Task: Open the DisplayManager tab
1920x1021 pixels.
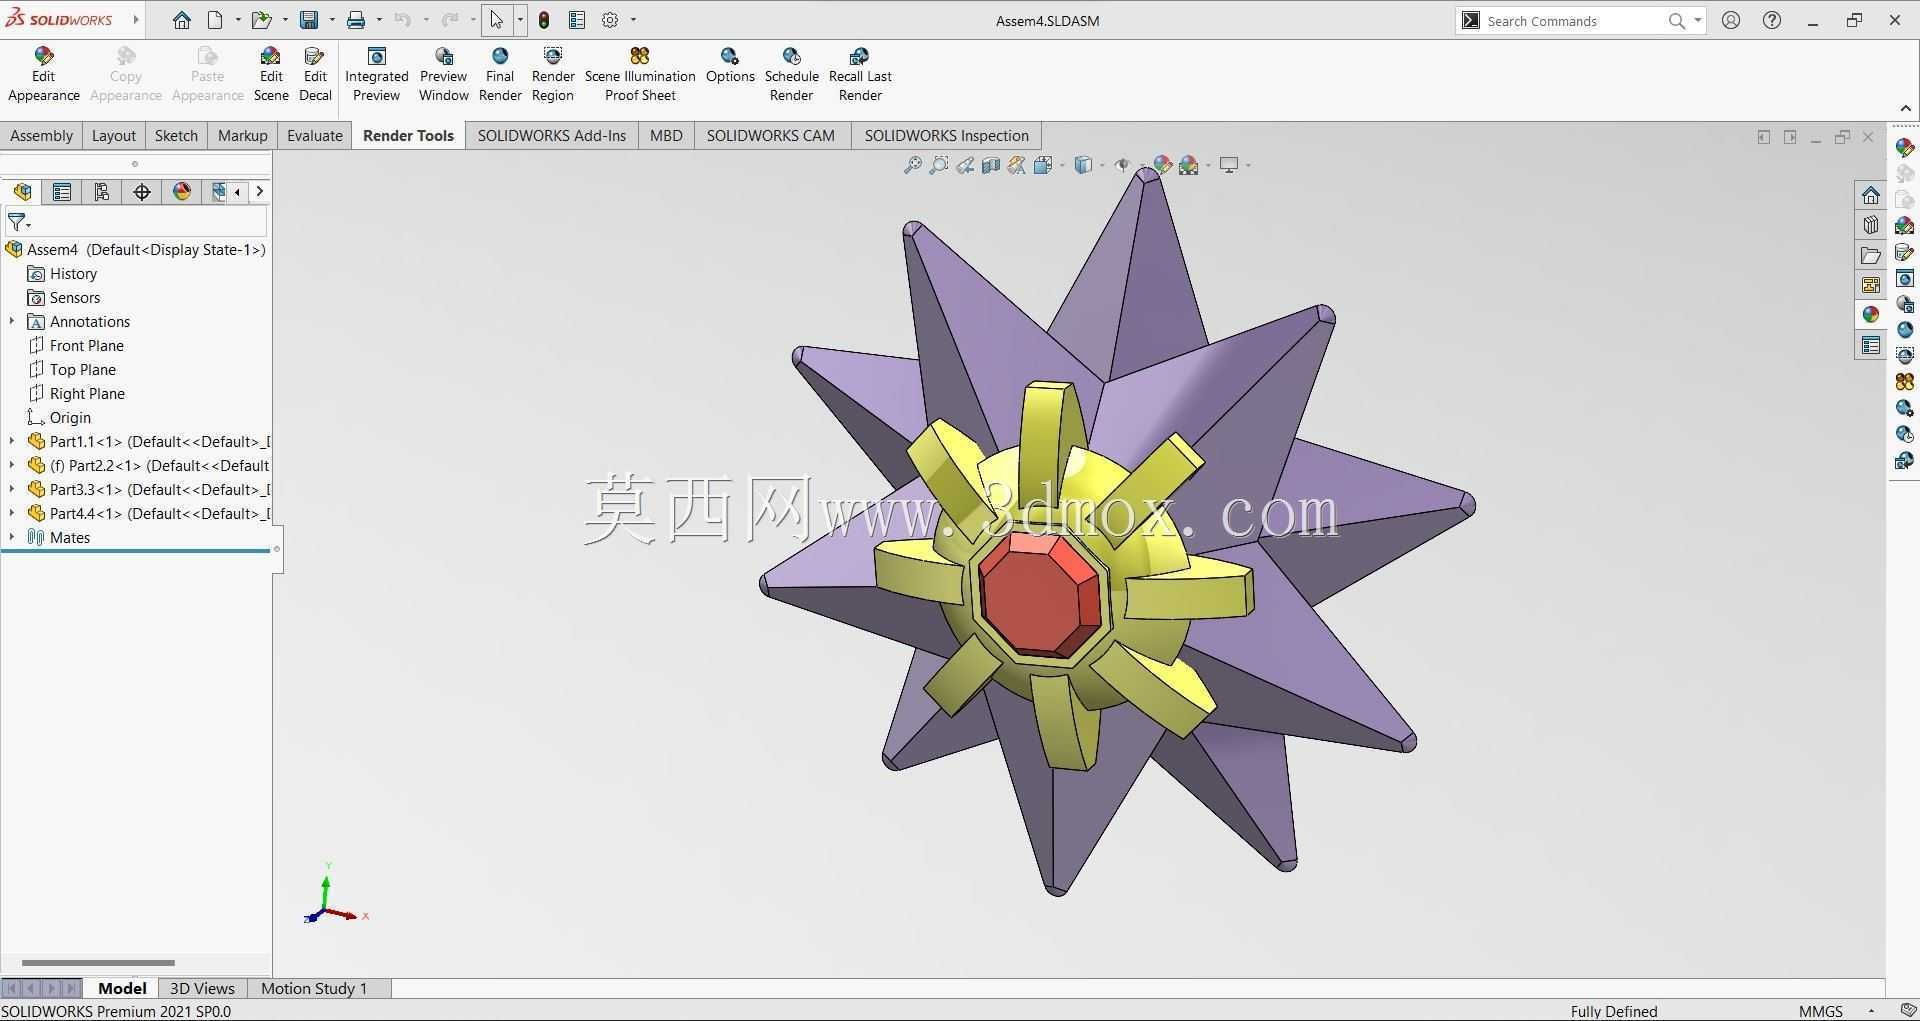Action: [182, 192]
